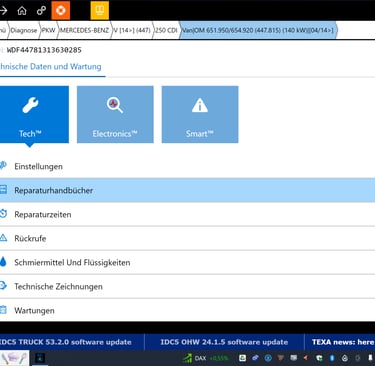375x366 pixels.
Task: Open IDC5 TRUCK 53.2.0 software update news
Action: (x=66, y=342)
